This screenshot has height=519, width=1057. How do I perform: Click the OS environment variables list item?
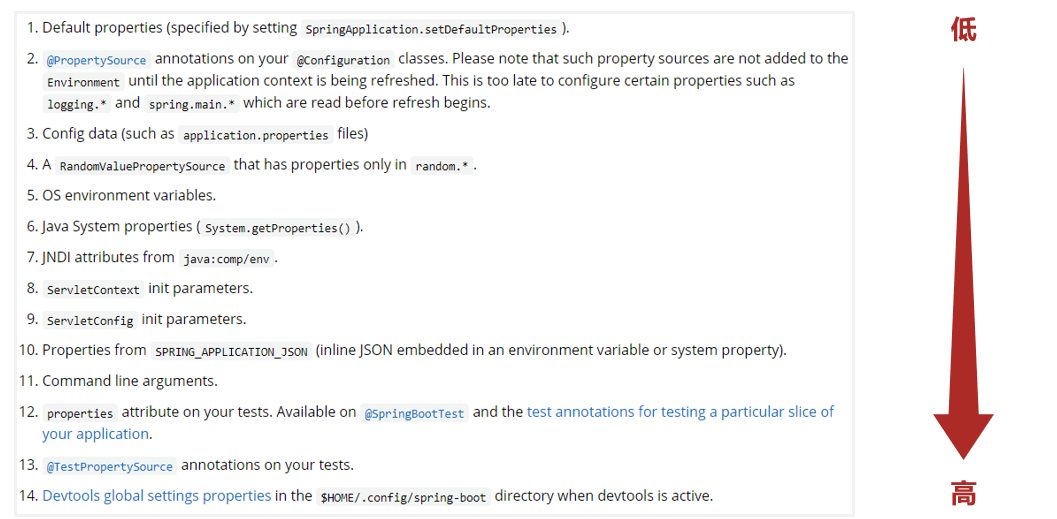click(x=129, y=196)
